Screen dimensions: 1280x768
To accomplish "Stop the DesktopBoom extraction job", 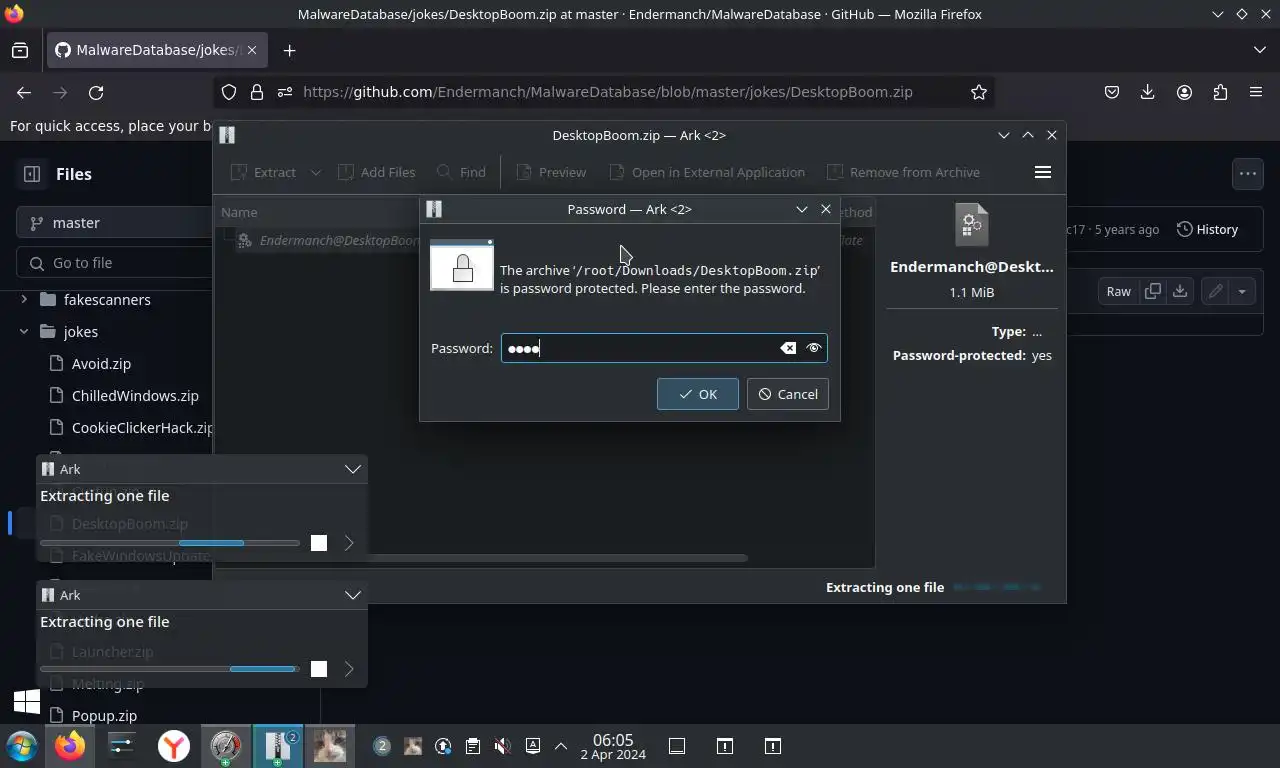I will 319,543.
